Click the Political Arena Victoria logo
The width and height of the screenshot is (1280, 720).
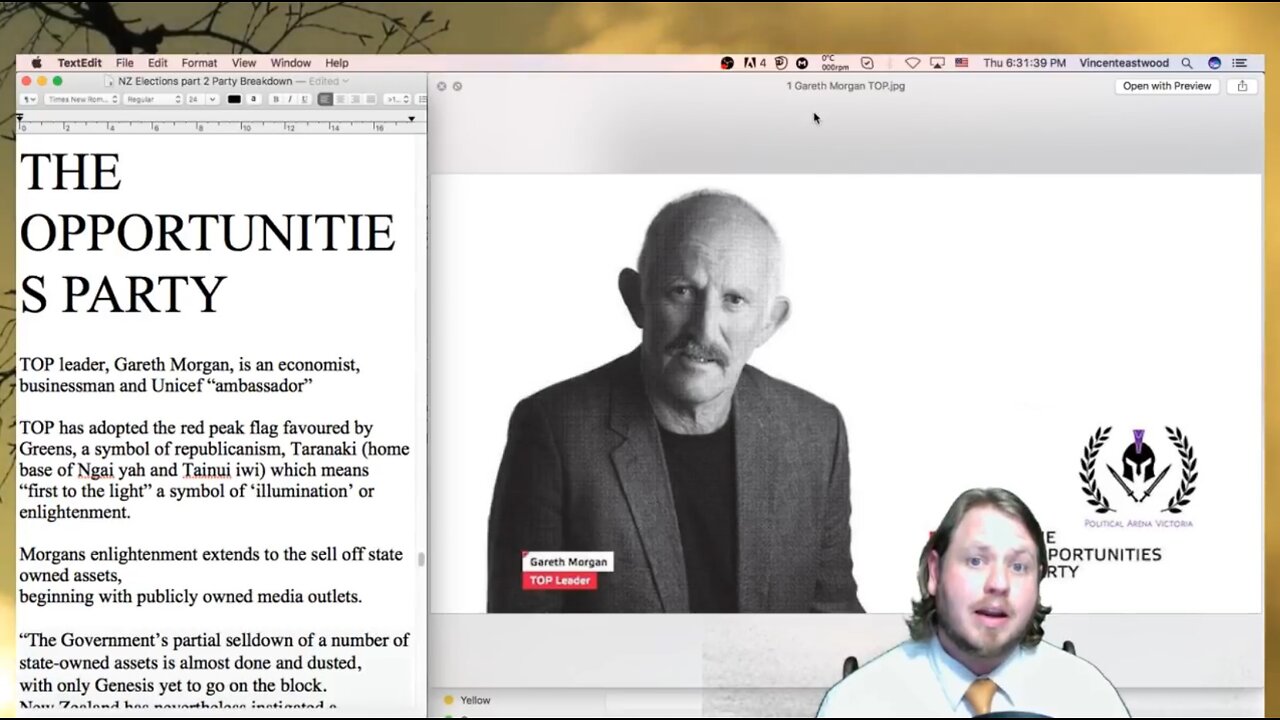pos(1138,477)
